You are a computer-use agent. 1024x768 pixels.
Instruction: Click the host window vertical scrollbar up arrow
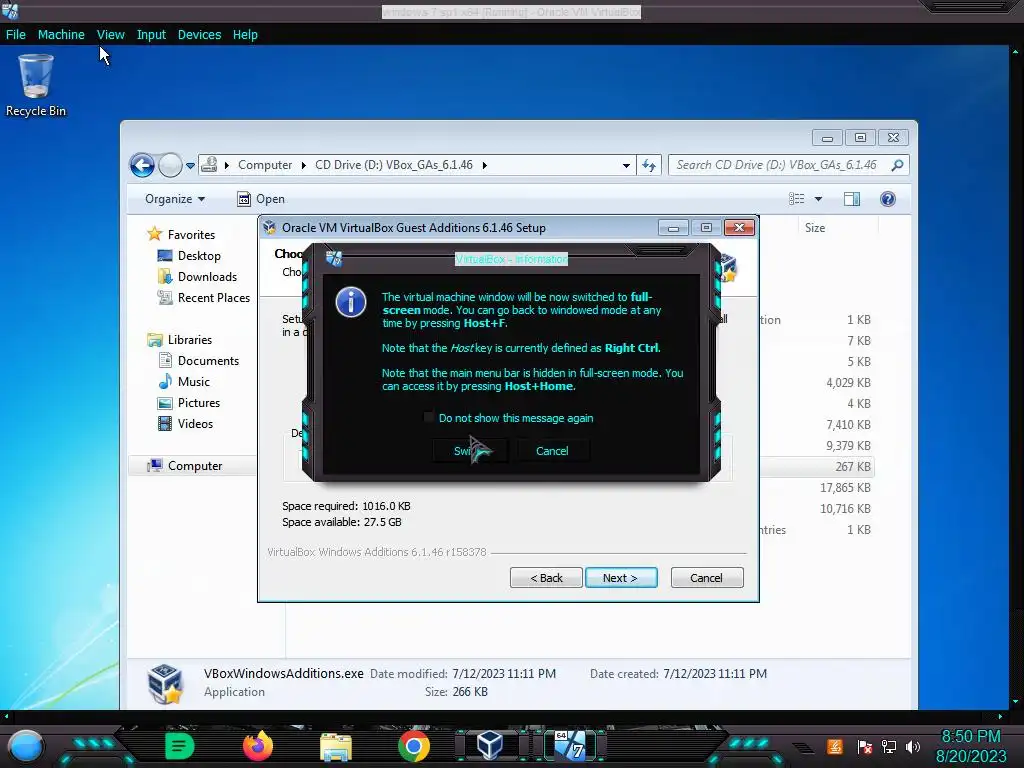(x=1016, y=51)
